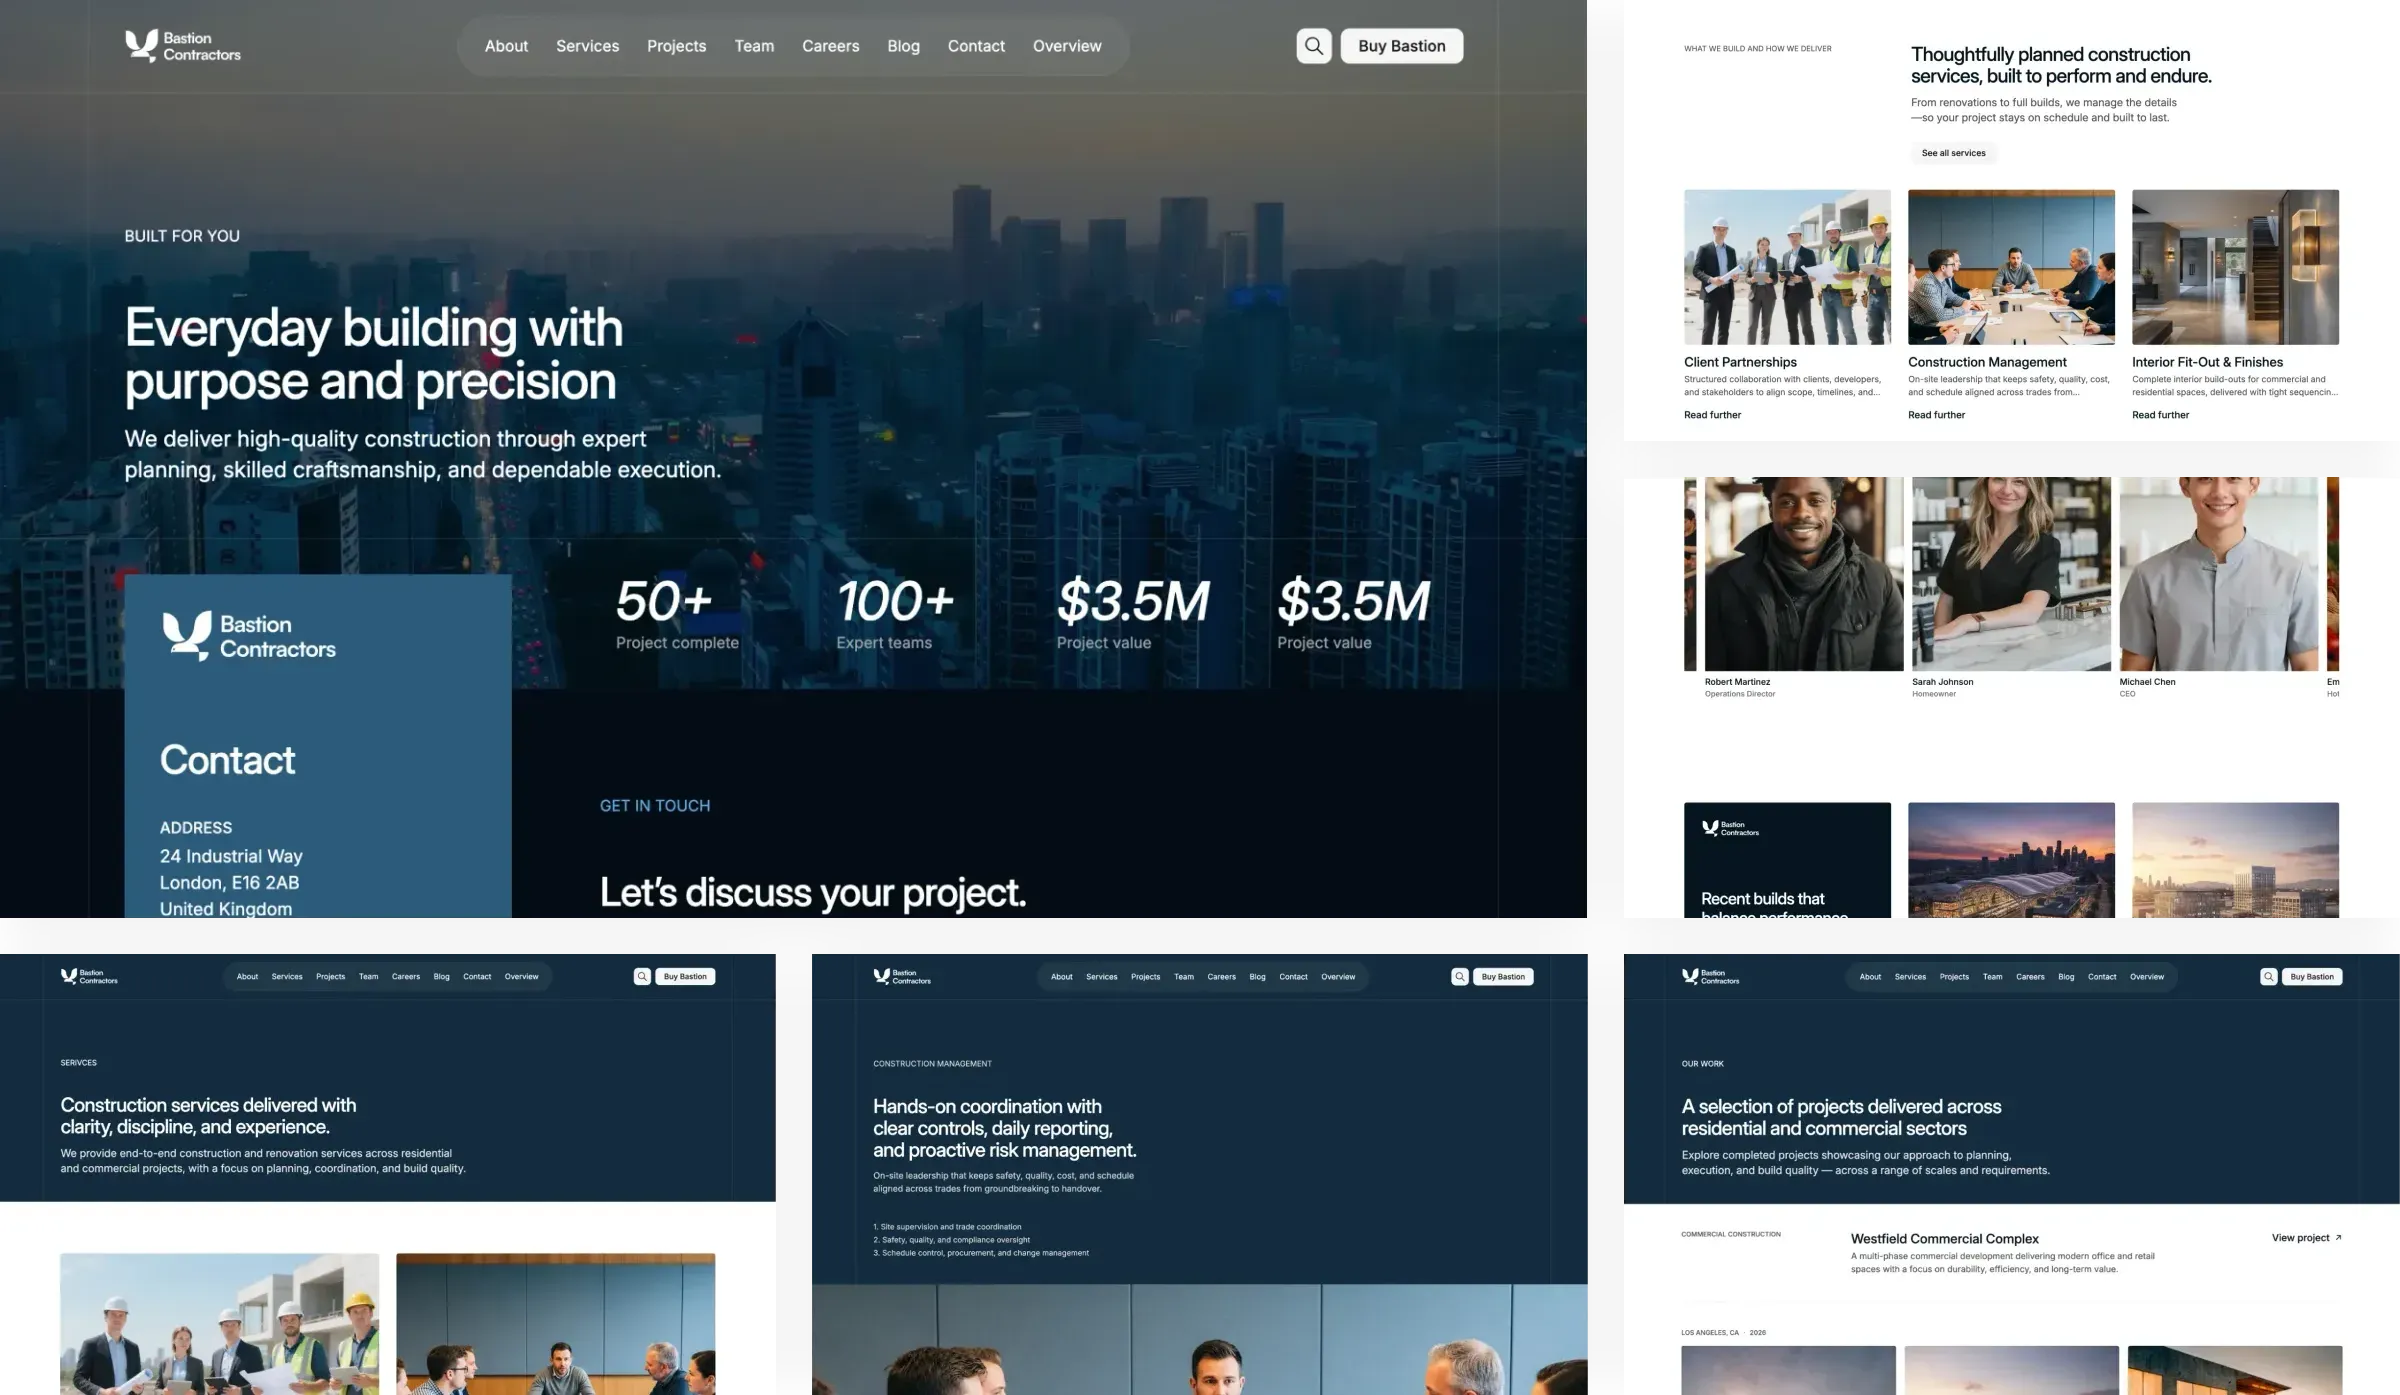Click the Bastion logo on the Recent builds card
Image resolution: width=2400 pixels, height=1395 pixels.
(1731, 828)
